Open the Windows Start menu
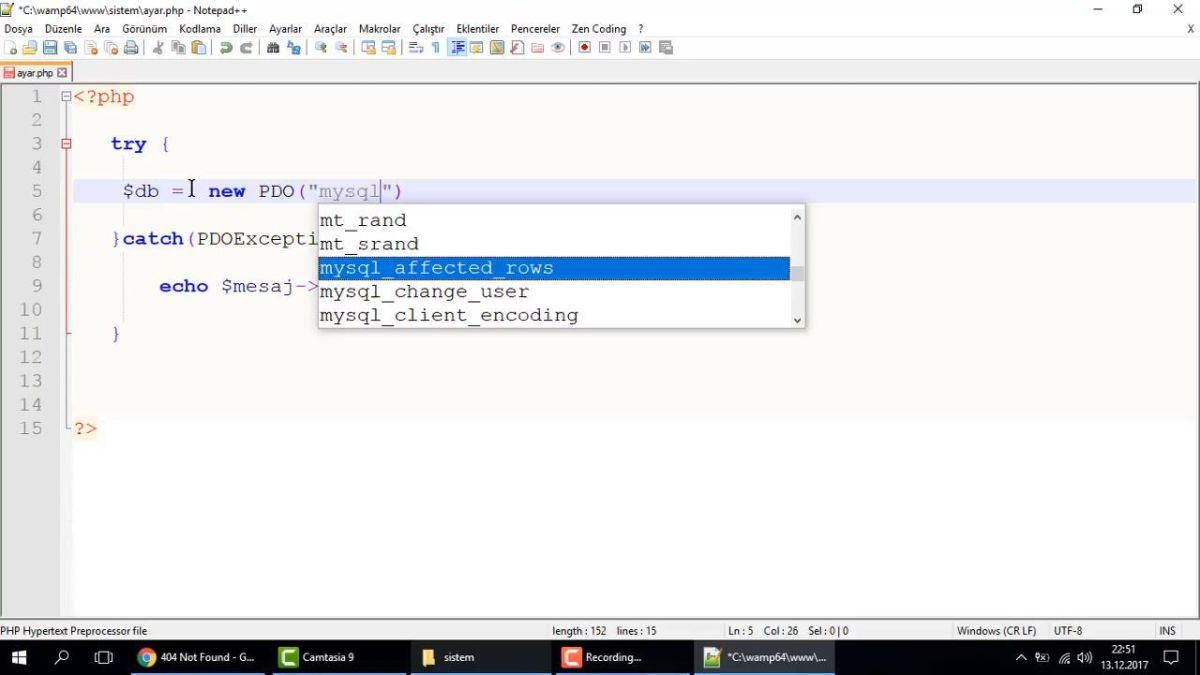 [x=19, y=658]
